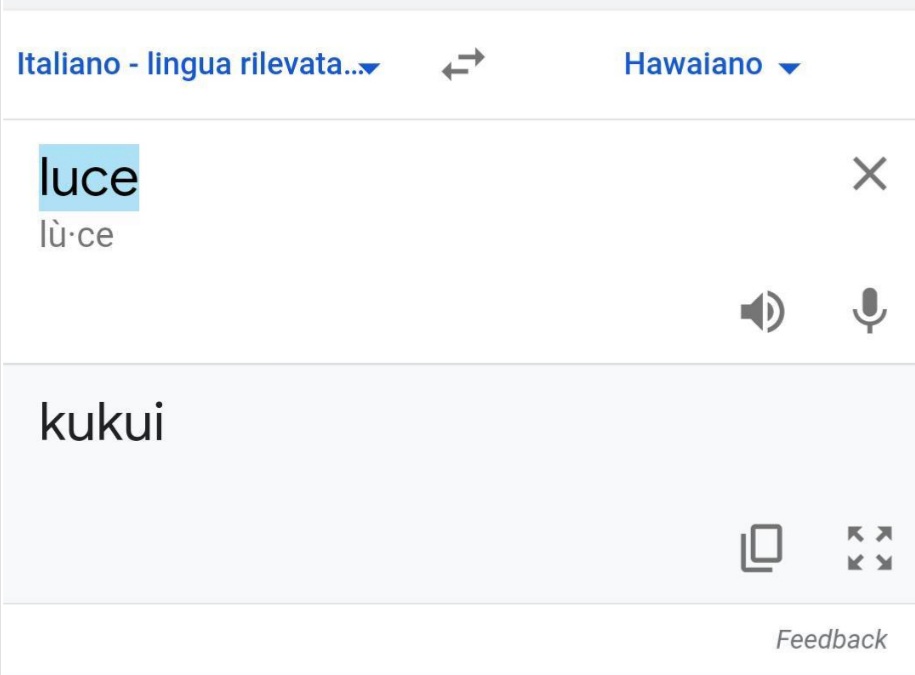Screen dimensions: 915x675
Task: Click the phonetic spelling lù·ce
Action: 76,236
